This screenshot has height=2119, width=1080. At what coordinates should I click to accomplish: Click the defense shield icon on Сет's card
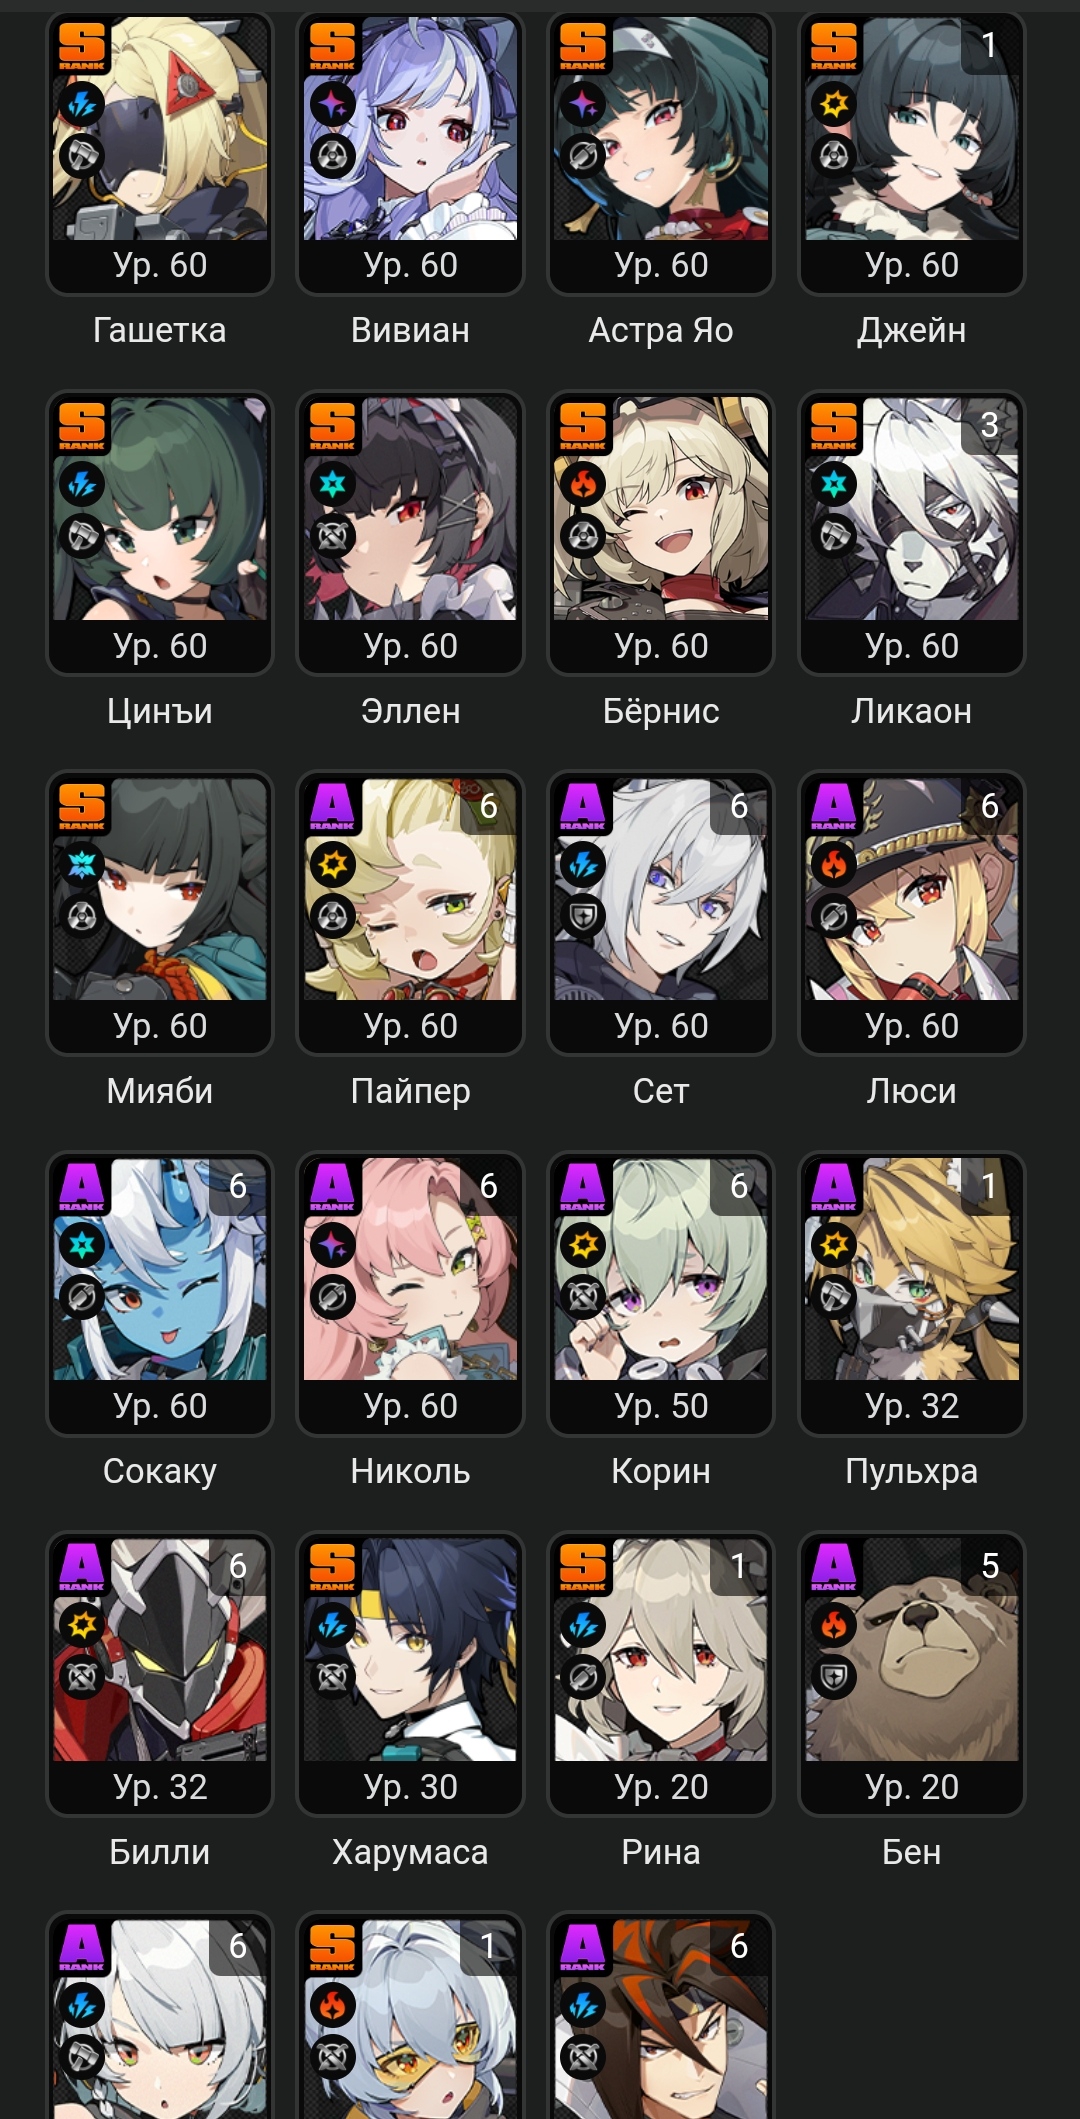tap(583, 916)
